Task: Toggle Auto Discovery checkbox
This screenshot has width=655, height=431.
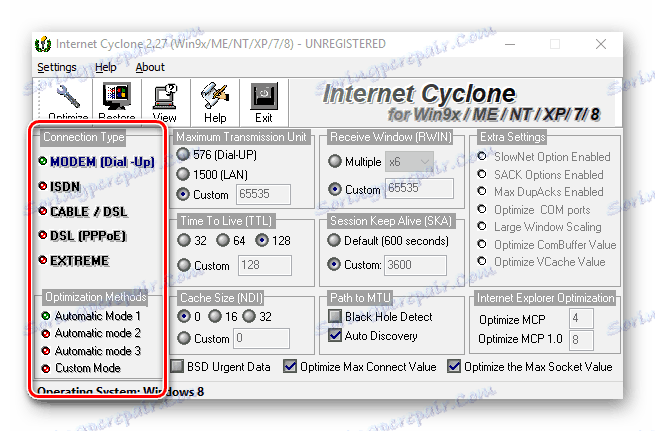Action: pyautogui.click(x=335, y=335)
